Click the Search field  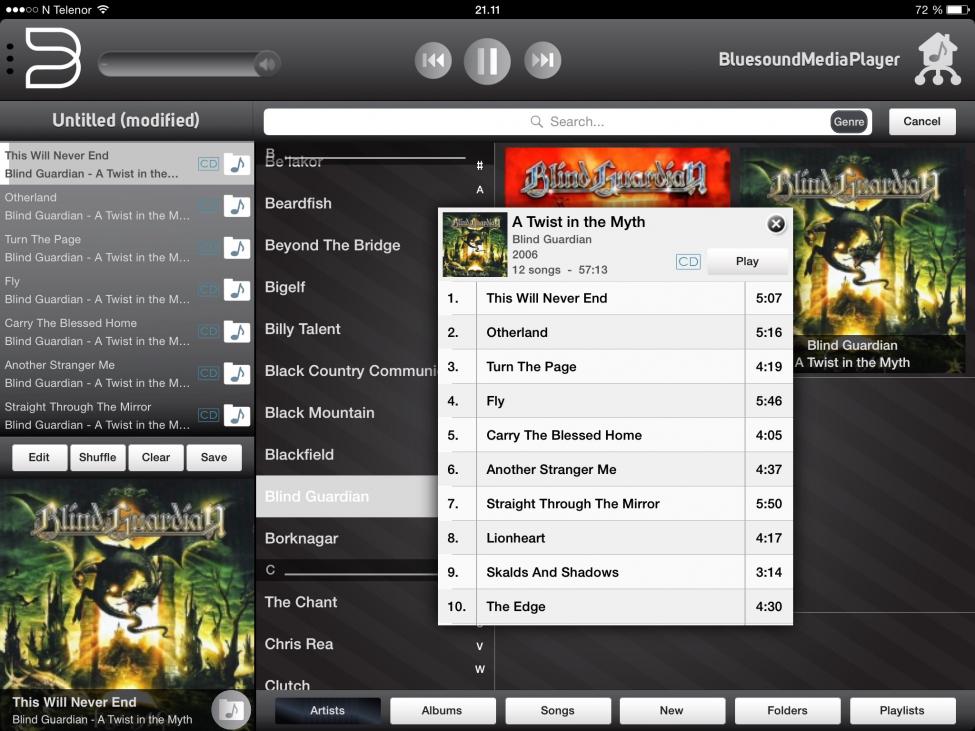coord(567,122)
